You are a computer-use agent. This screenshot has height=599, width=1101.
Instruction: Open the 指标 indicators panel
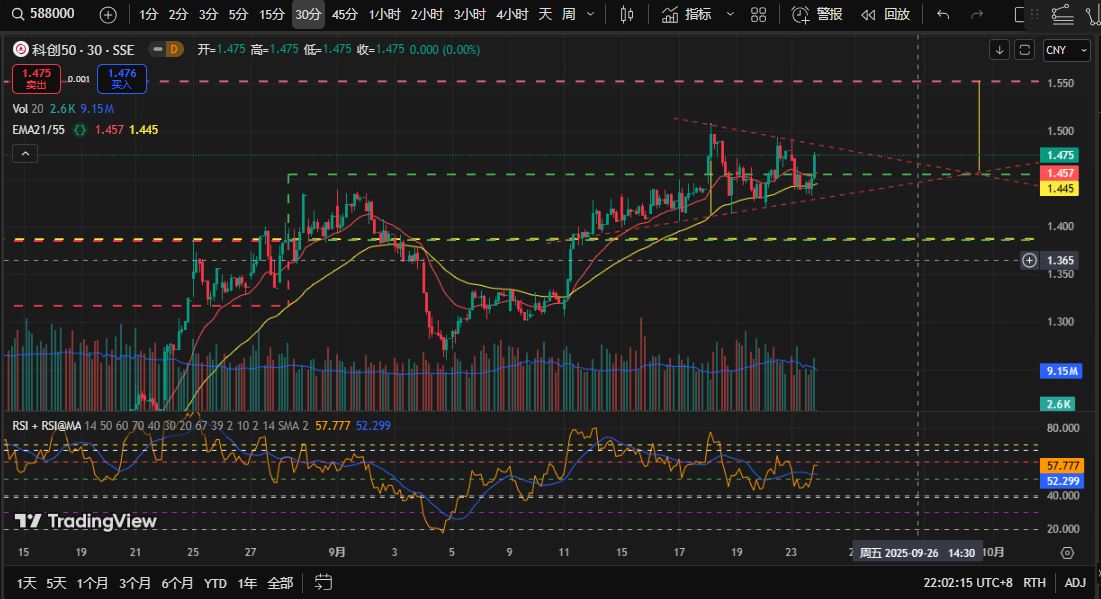(x=688, y=14)
